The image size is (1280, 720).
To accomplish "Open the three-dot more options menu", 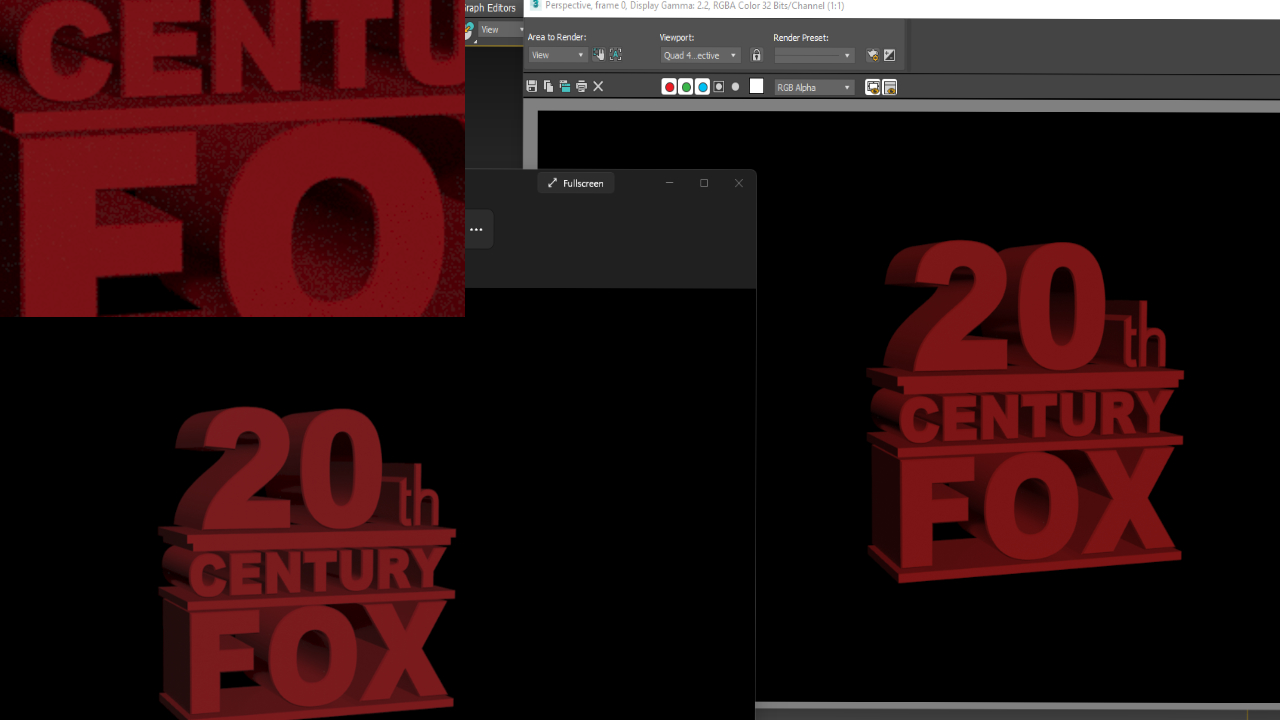I will click(x=476, y=229).
